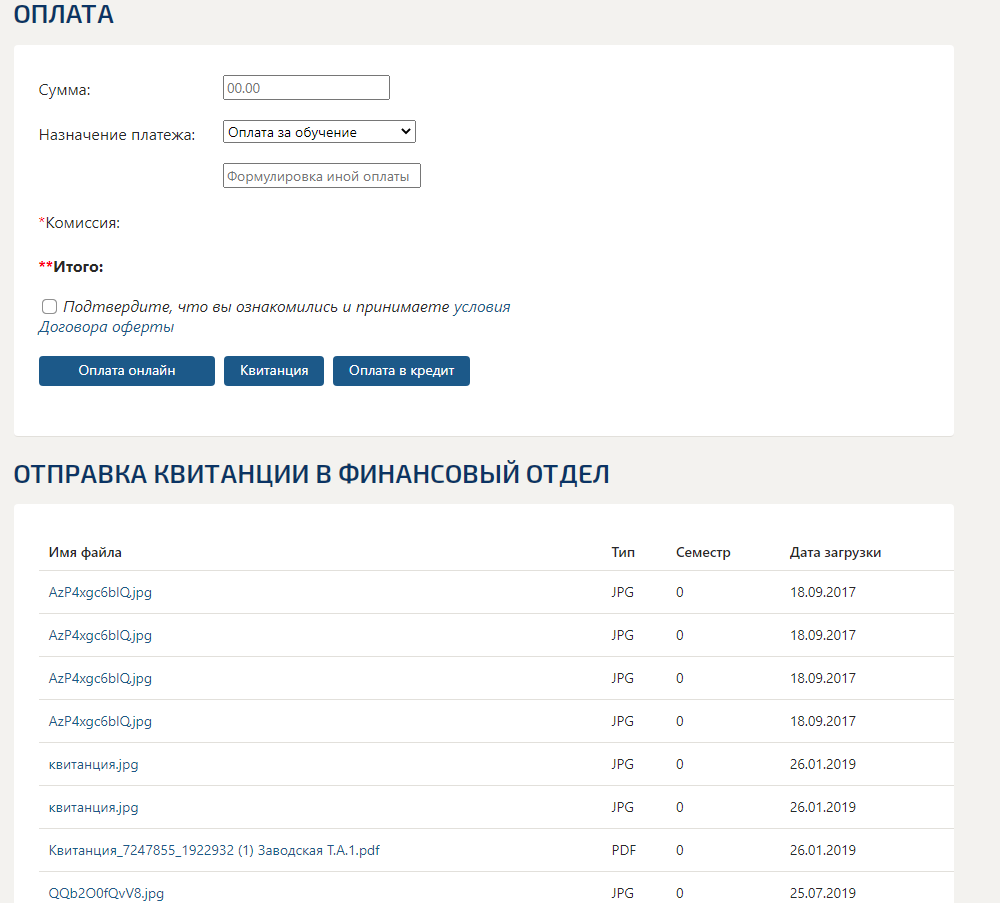Click the Дата загрузки column header

click(835, 552)
